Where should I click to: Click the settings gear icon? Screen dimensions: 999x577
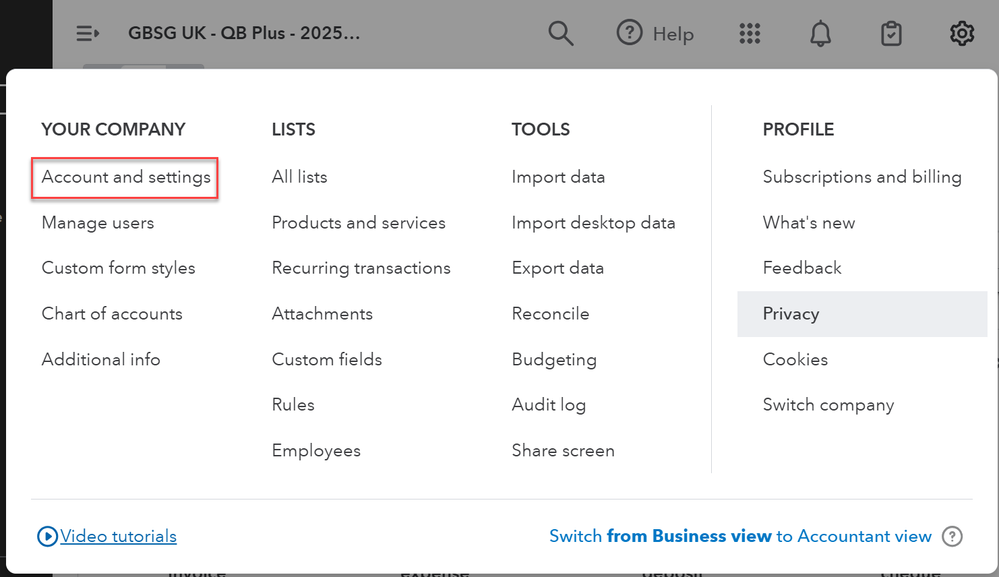pos(962,33)
